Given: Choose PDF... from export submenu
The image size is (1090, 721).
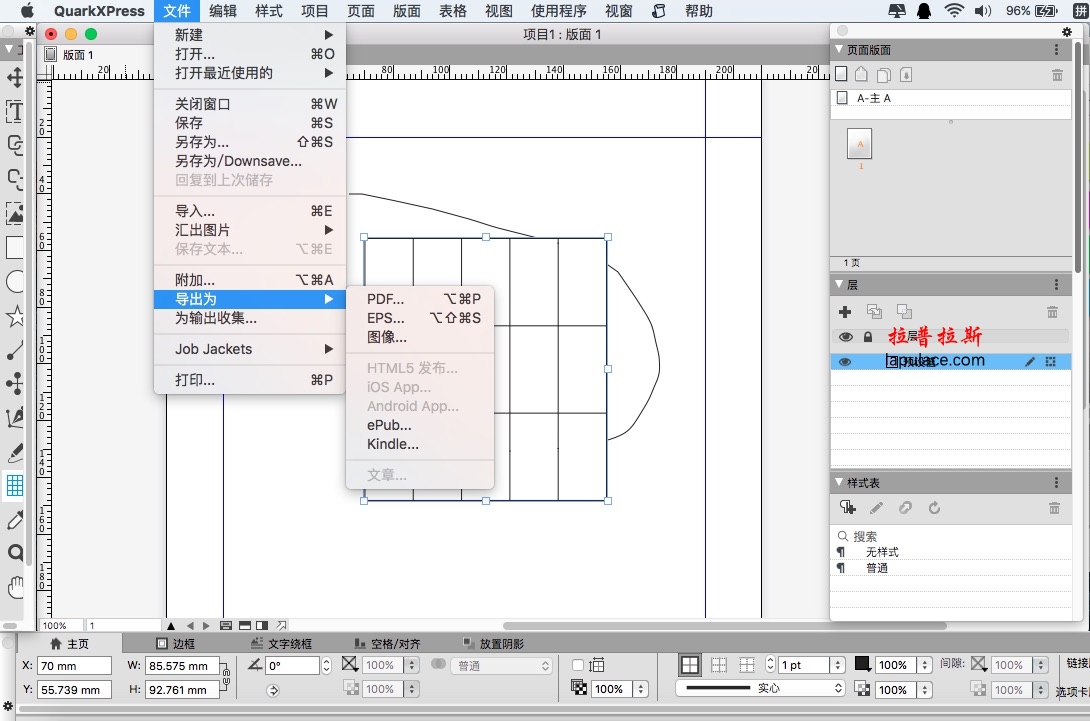Looking at the screenshot, I should click(420, 299).
